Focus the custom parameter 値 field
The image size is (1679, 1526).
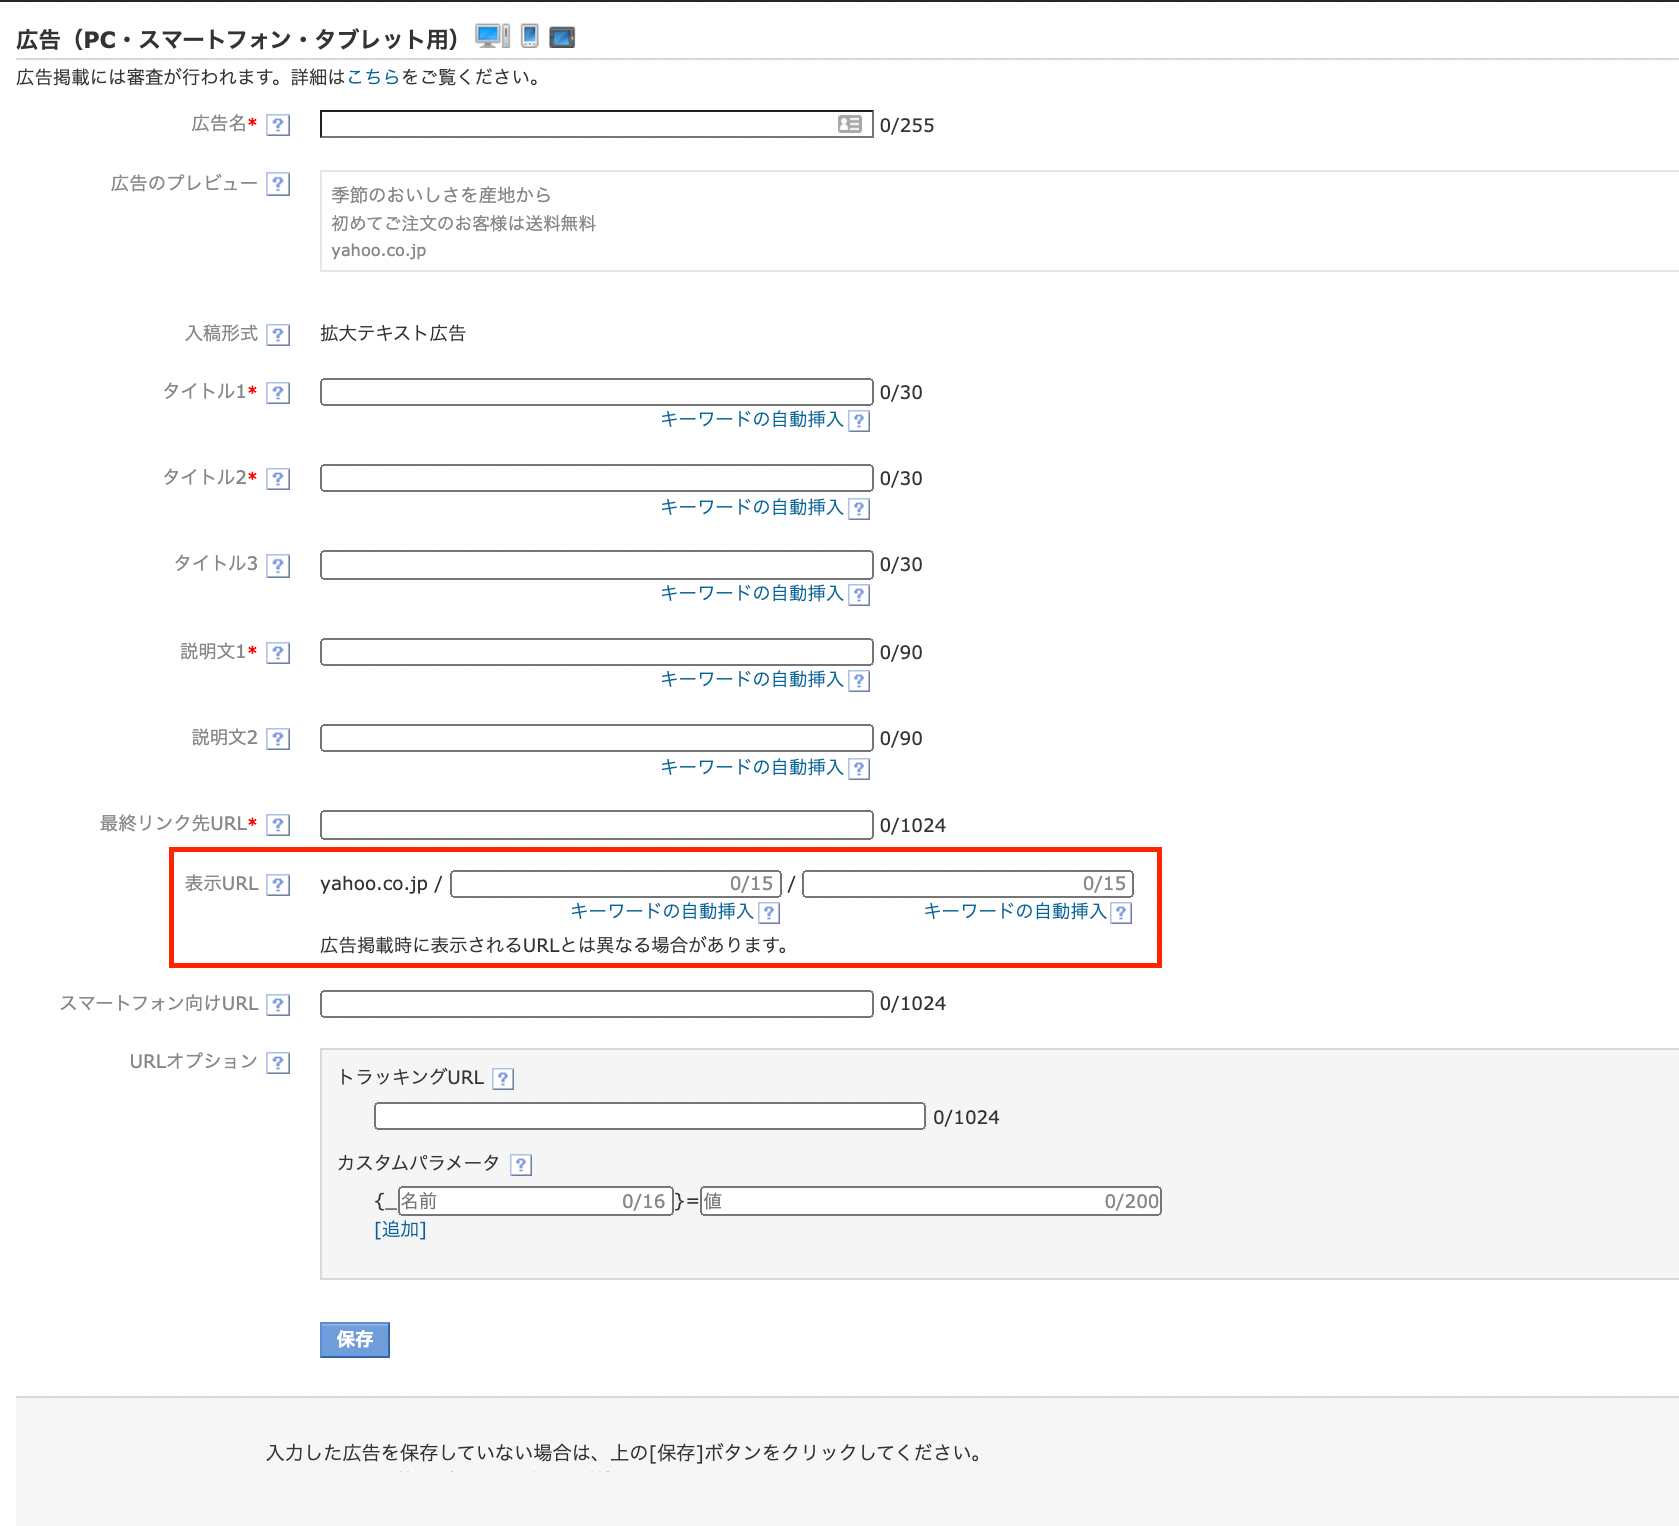point(931,1201)
